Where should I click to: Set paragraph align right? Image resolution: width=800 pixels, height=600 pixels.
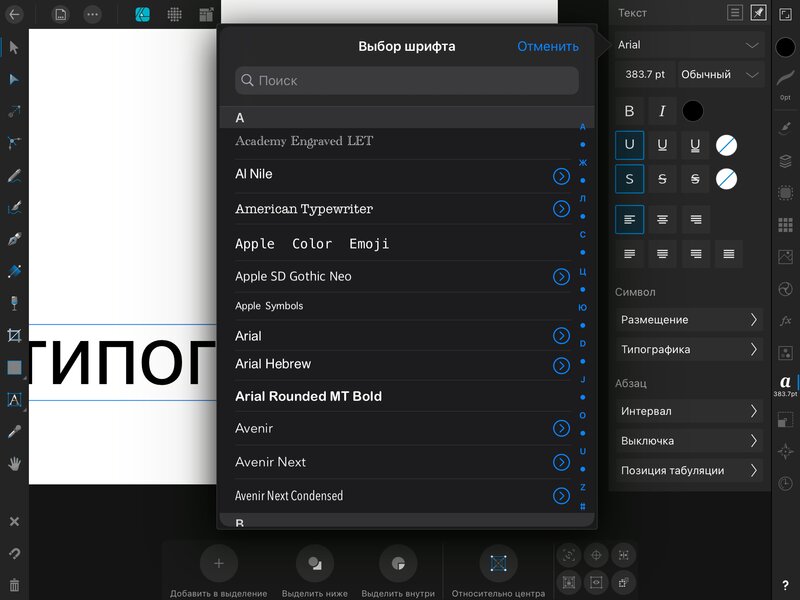[x=695, y=219]
